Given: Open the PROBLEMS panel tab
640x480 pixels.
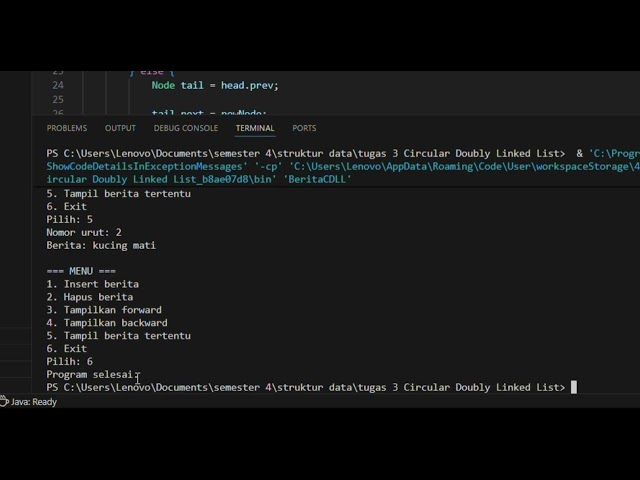Looking at the screenshot, I should [67, 128].
